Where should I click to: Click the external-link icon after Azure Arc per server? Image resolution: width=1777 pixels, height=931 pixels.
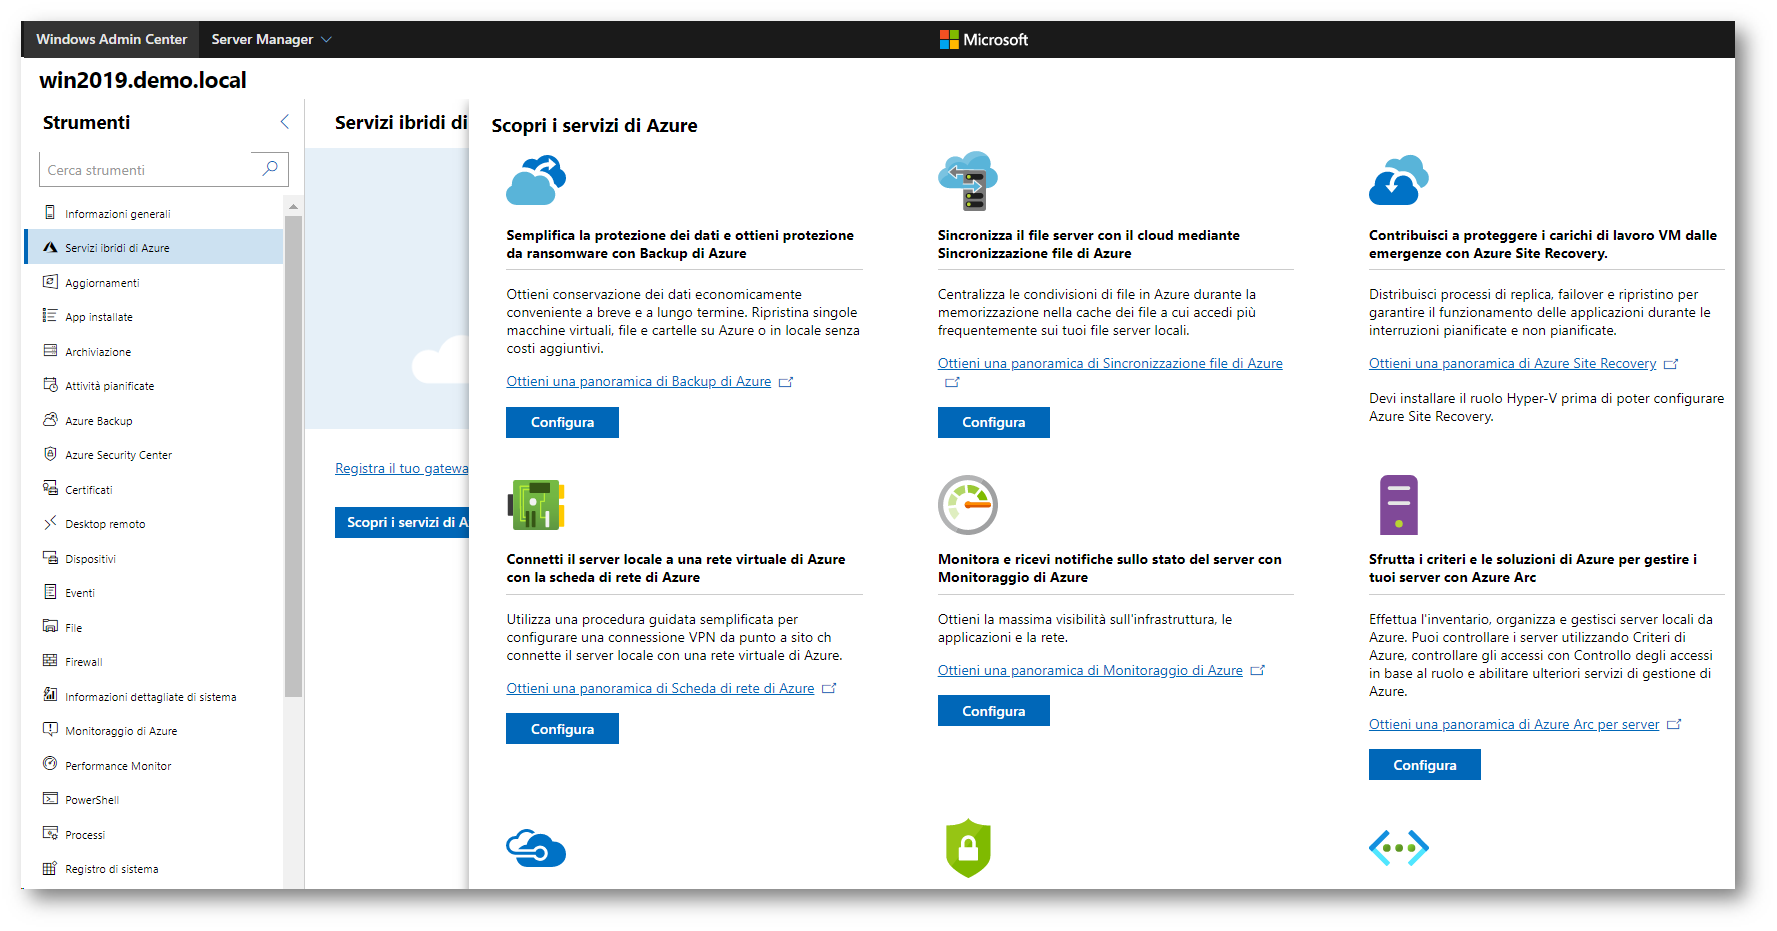click(1674, 724)
